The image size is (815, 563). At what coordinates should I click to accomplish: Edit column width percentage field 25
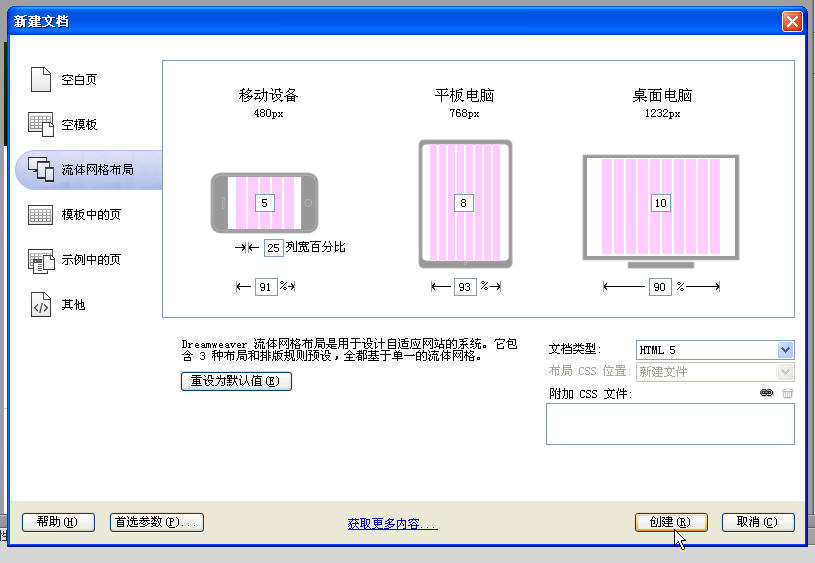(x=273, y=248)
